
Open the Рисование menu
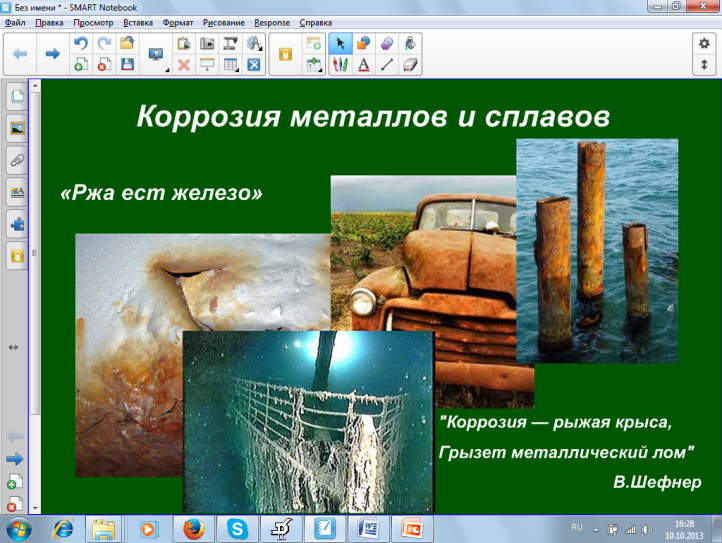coord(224,23)
